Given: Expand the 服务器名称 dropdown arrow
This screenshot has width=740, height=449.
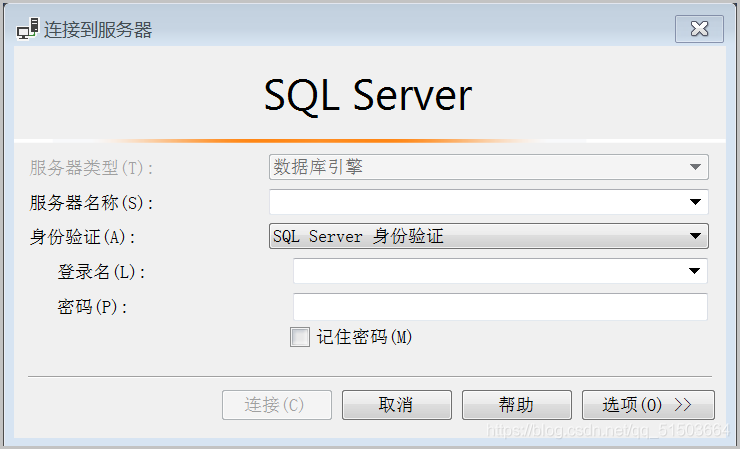Looking at the screenshot, I should click(x=695, y=202).
